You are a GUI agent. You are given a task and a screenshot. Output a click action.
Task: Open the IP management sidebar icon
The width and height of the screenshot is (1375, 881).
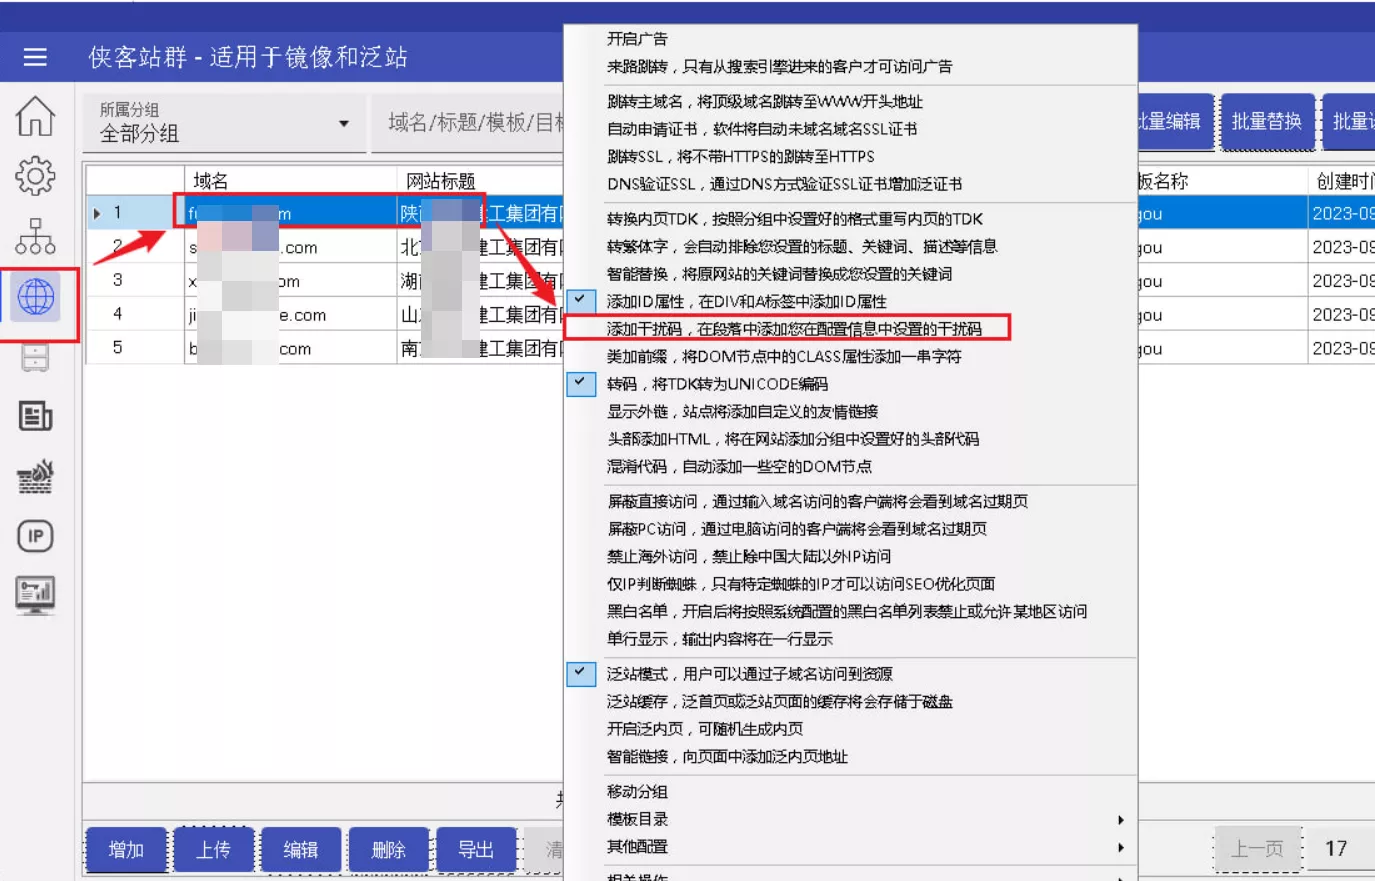pos(35,536)
